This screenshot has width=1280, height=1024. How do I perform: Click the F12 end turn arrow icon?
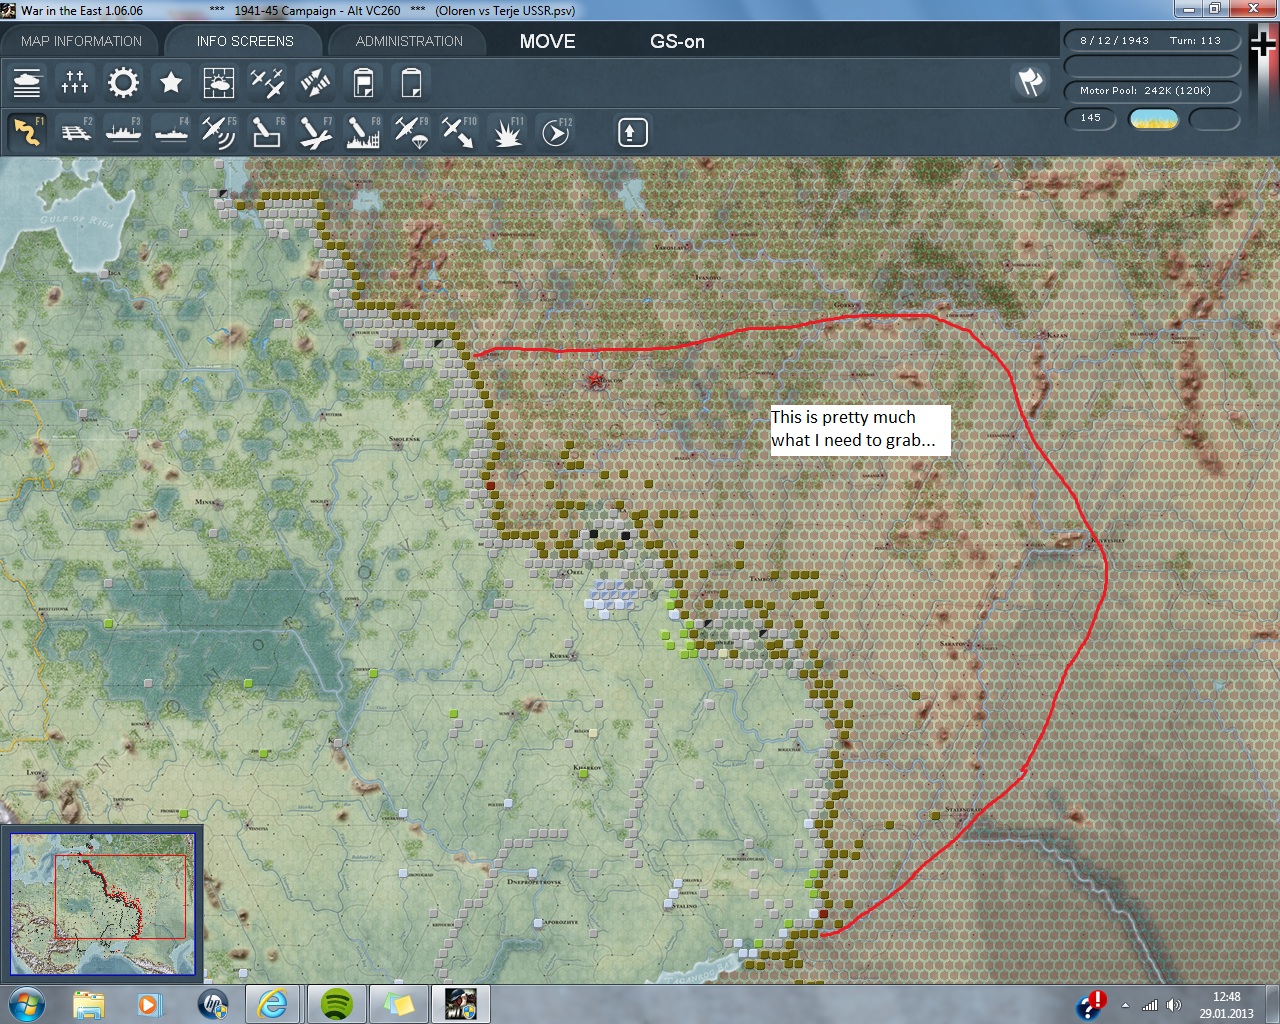point(556,132)
